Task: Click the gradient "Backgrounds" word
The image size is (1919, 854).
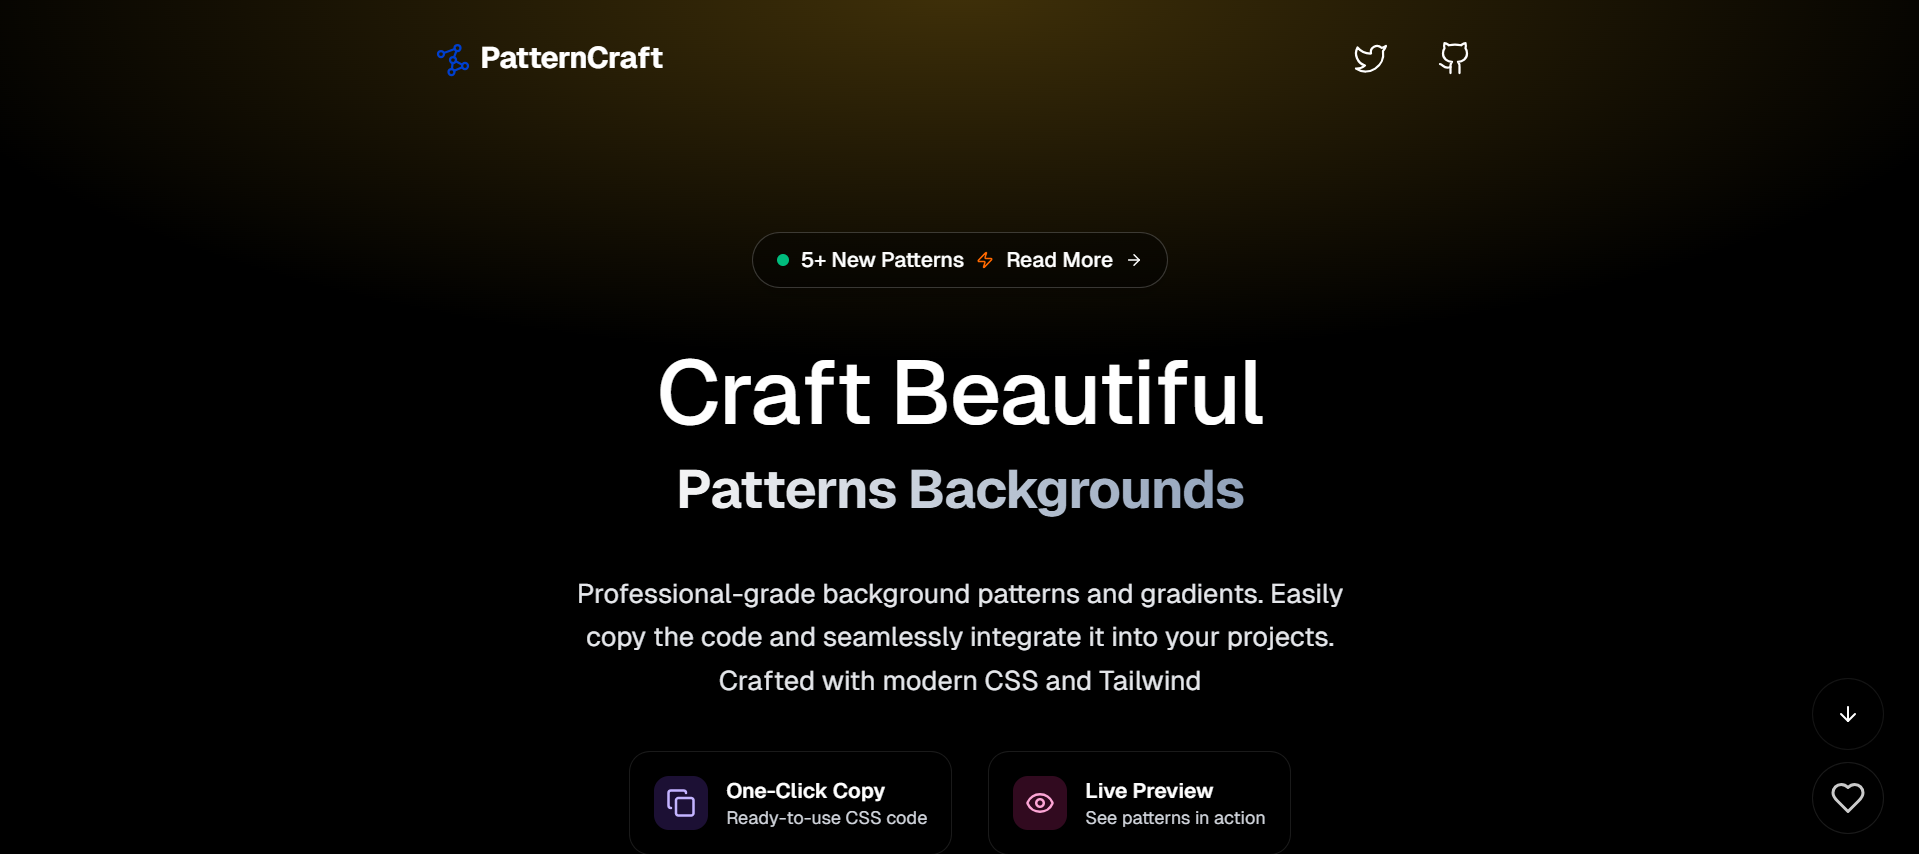Action: point(1075,490)
